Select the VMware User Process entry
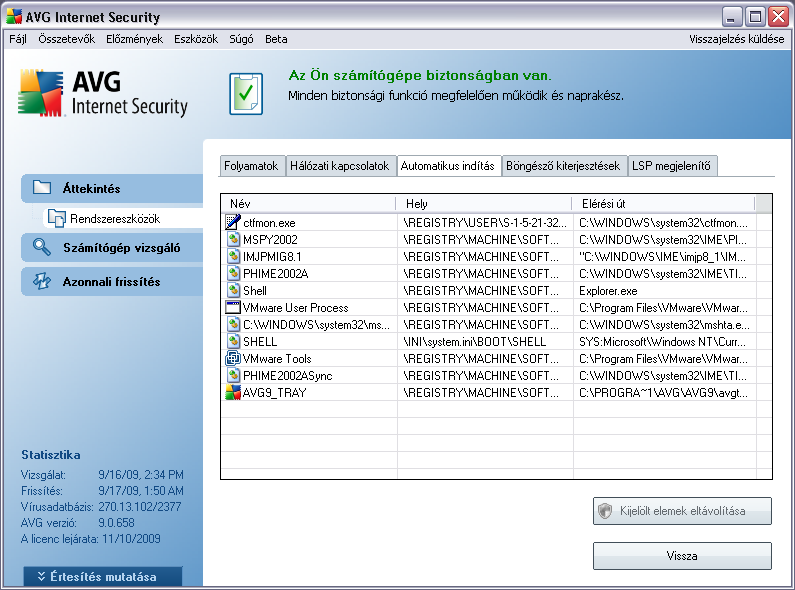 click(x=296, y=308)
